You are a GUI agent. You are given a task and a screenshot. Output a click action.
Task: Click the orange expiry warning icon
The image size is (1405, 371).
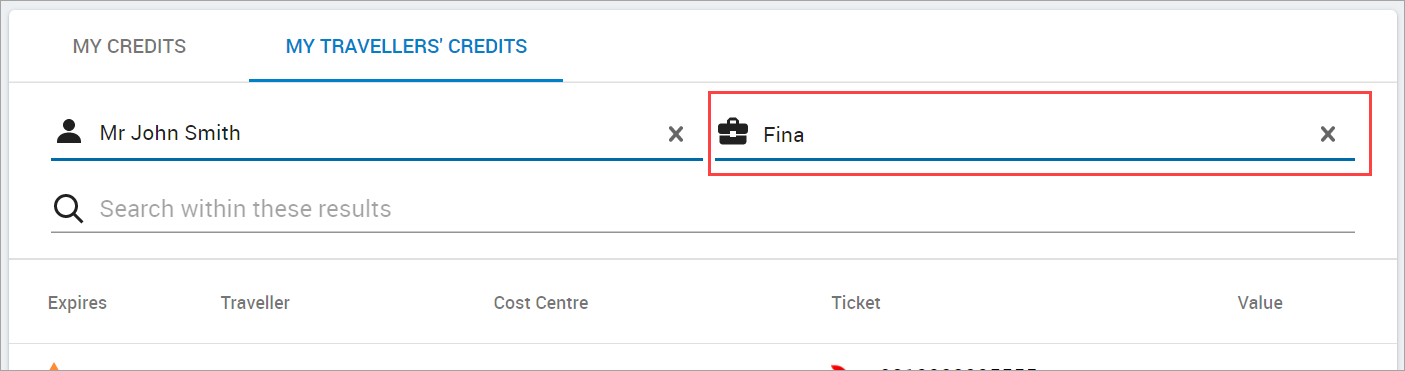pyautogui.click(x=54, y=366)
